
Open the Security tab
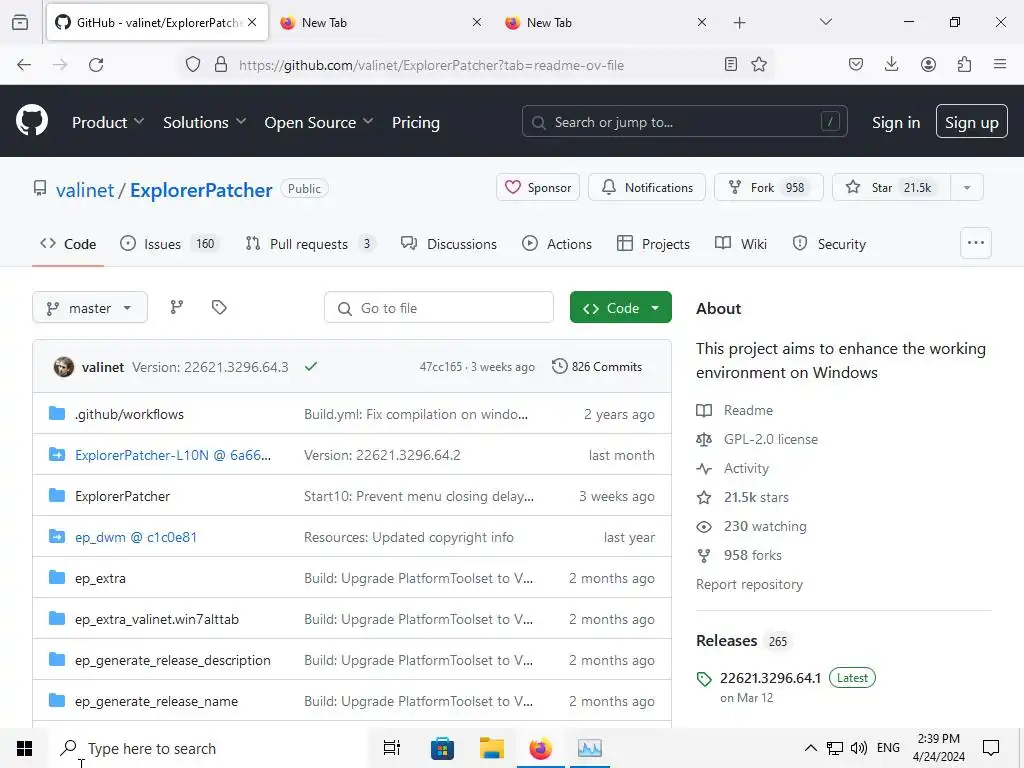829,244
